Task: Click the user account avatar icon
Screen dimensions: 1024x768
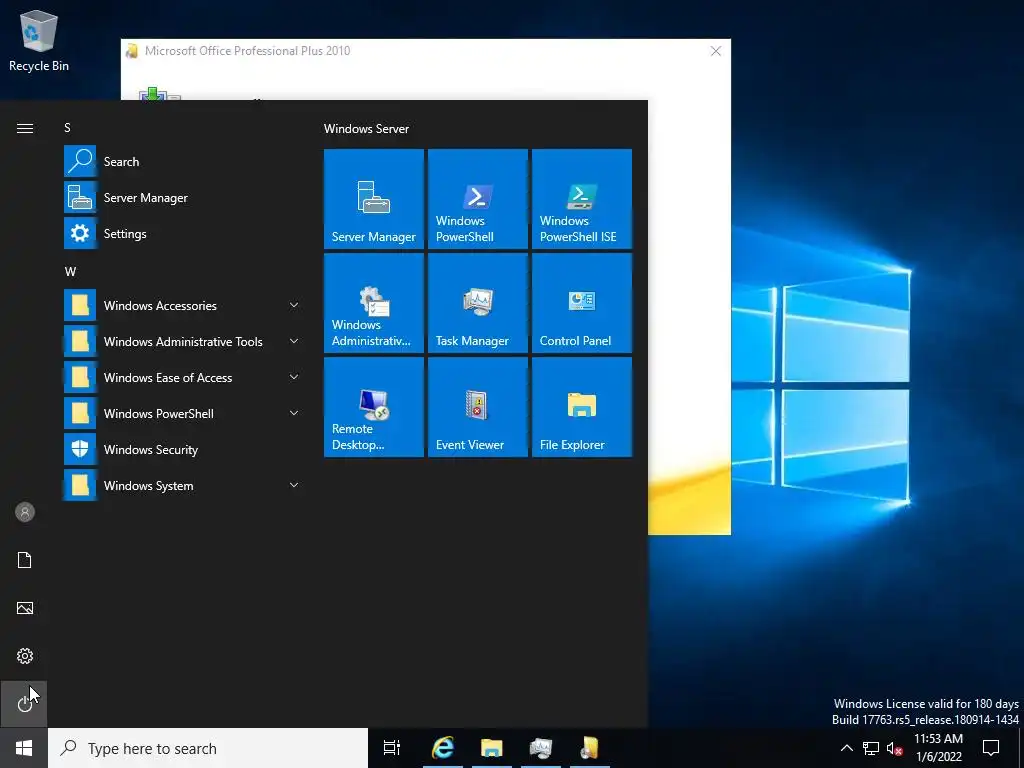Action: click(x=24, y=512)
